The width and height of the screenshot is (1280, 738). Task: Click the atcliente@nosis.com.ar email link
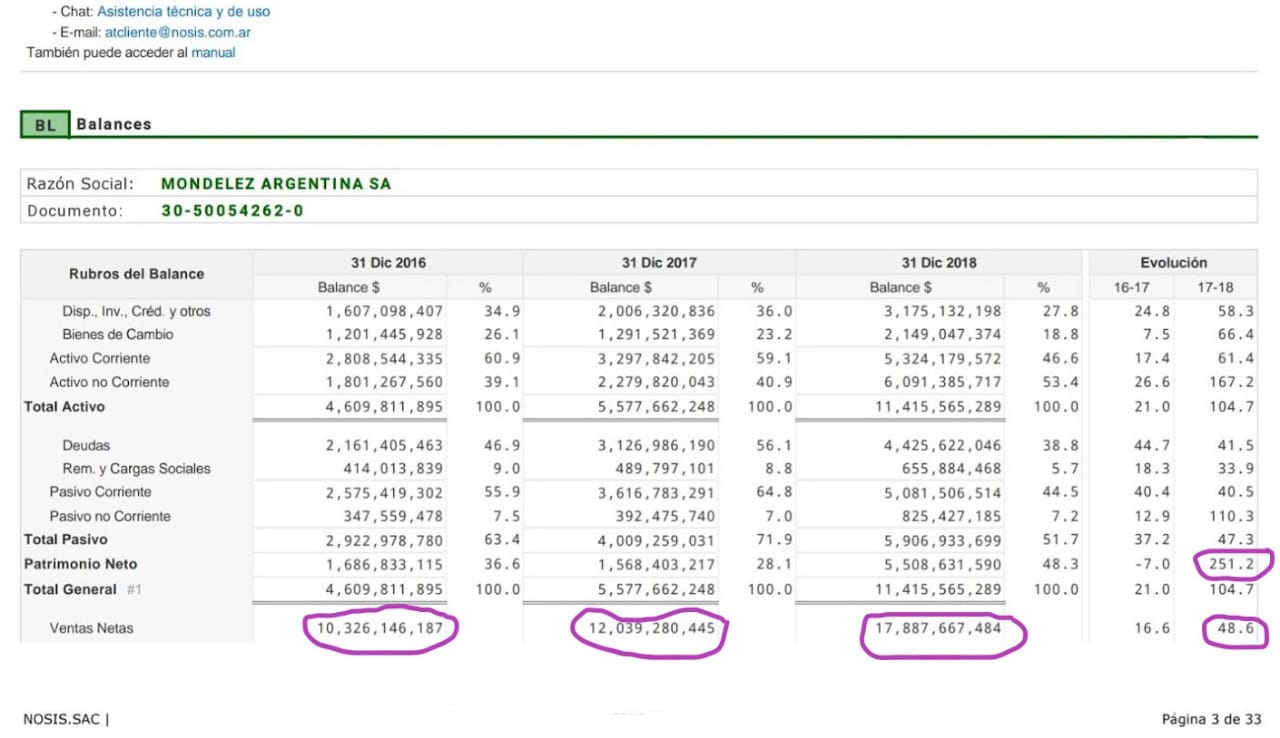click(177, 32)
